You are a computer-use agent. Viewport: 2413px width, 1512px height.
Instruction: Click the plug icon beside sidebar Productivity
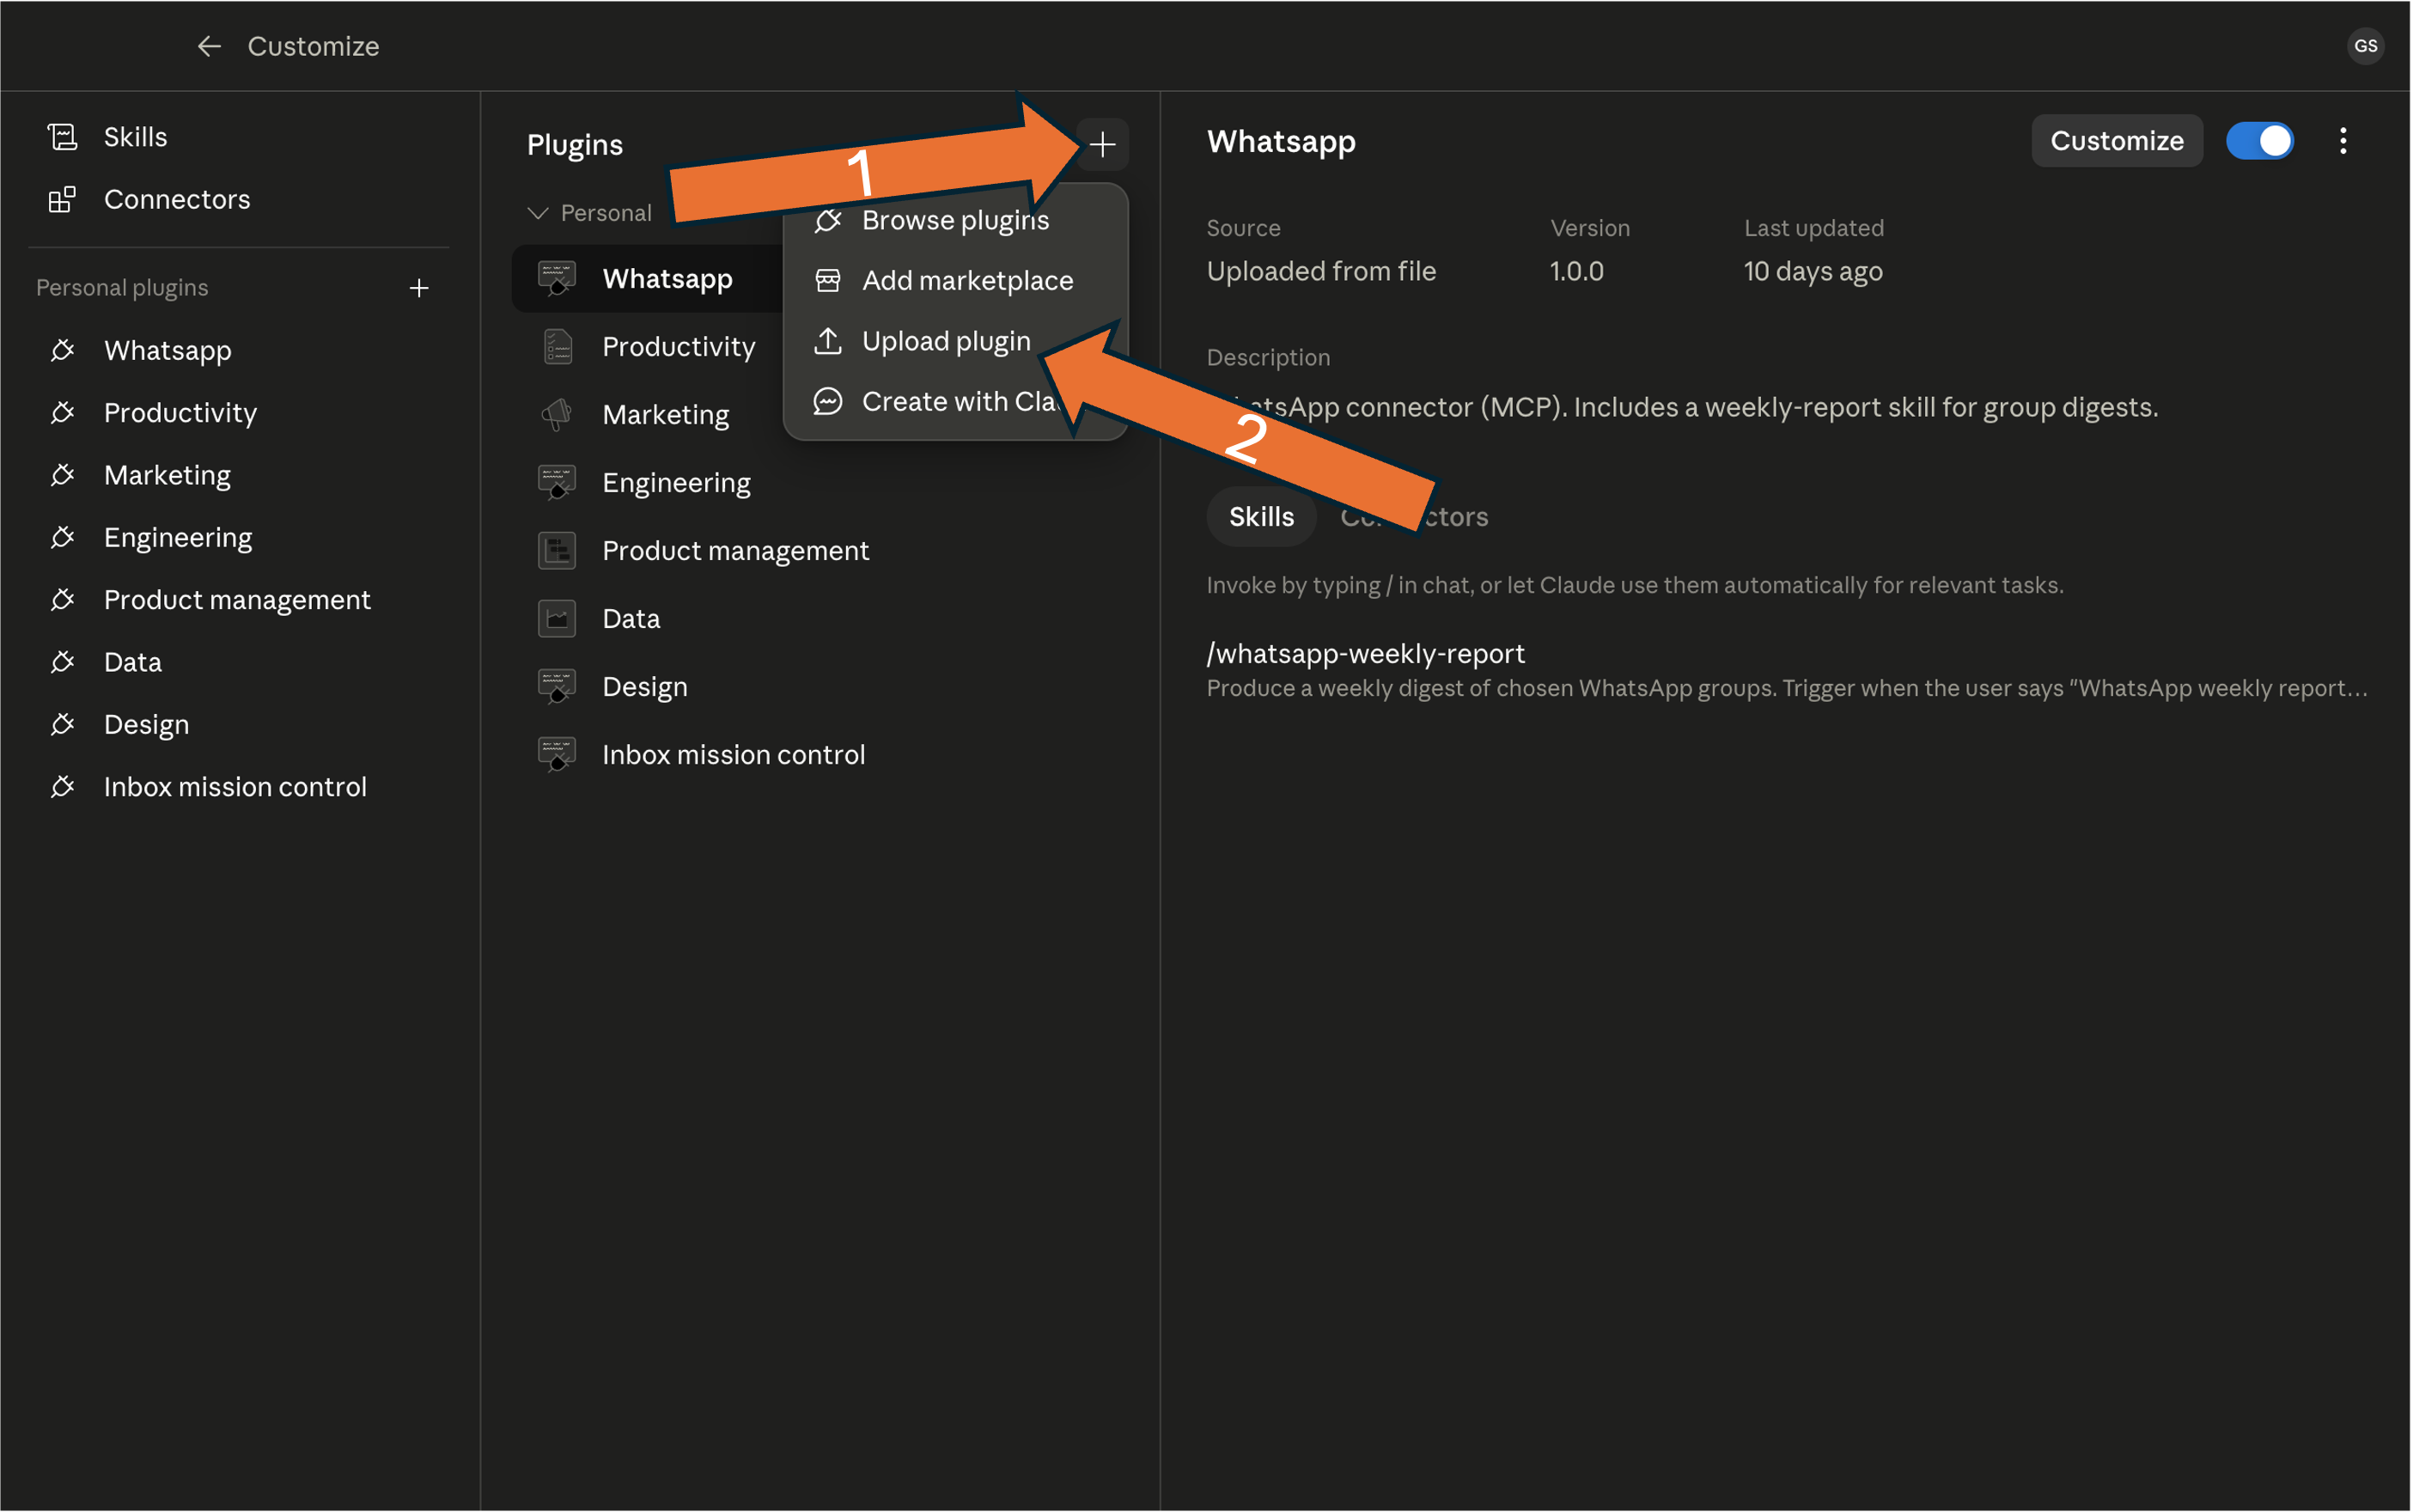tap(62, 412)
